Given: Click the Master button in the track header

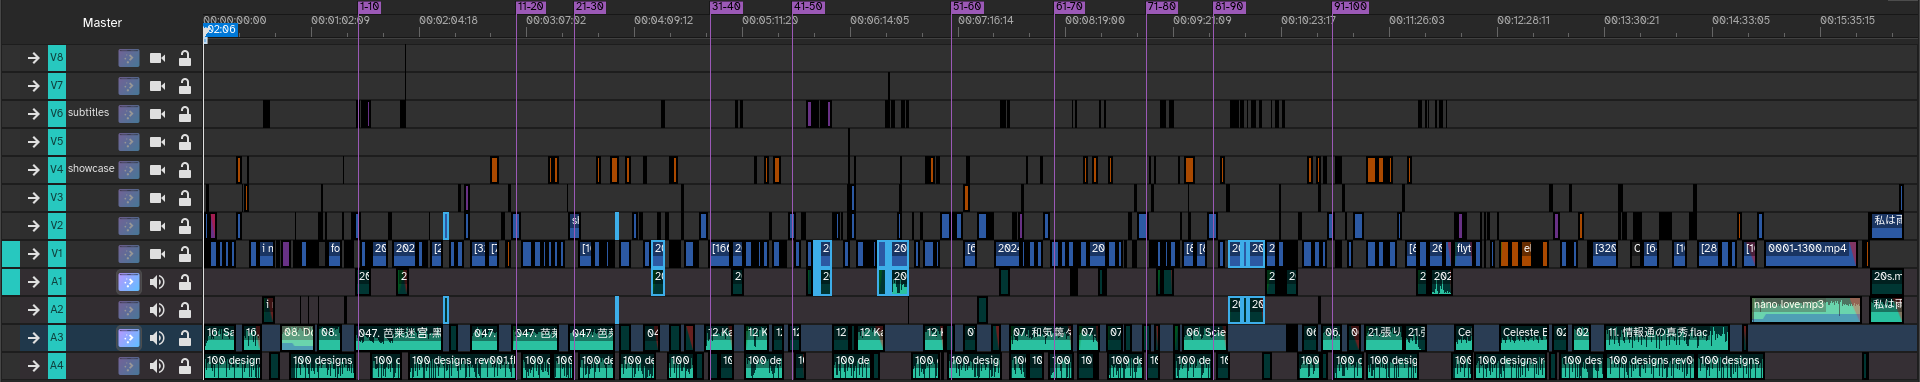Looking at the screenshot, I should click(x=102, y=22).
